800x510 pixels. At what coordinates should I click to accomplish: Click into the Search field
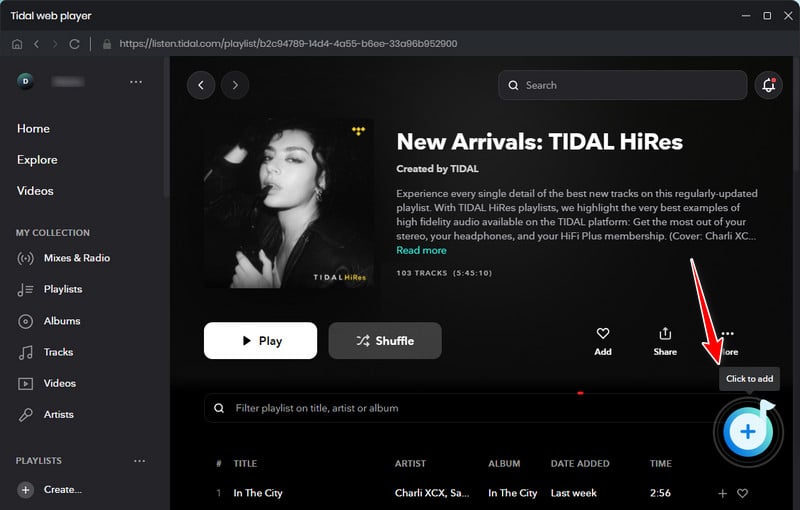click(x=622, y=85)
